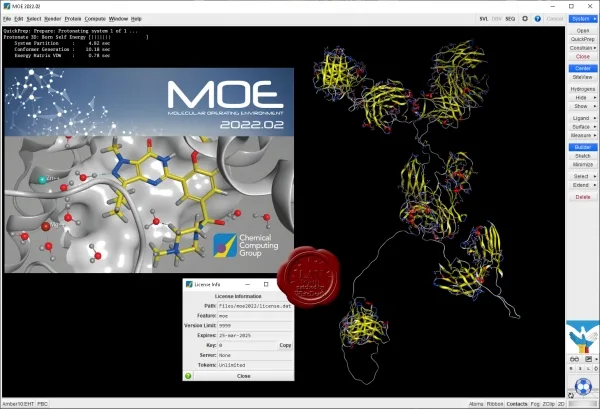Click the MOE icon in License Info title bar
Image resolution: width=600 pixels, height=409 pixels.
click(x=189, y=284)
